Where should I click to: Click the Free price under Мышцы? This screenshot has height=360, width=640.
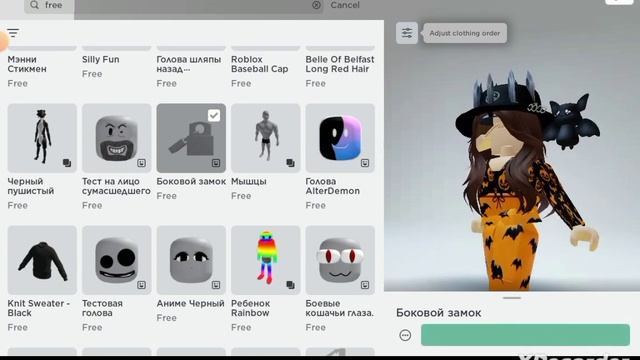pyautogui.click(x=241, y=196)
